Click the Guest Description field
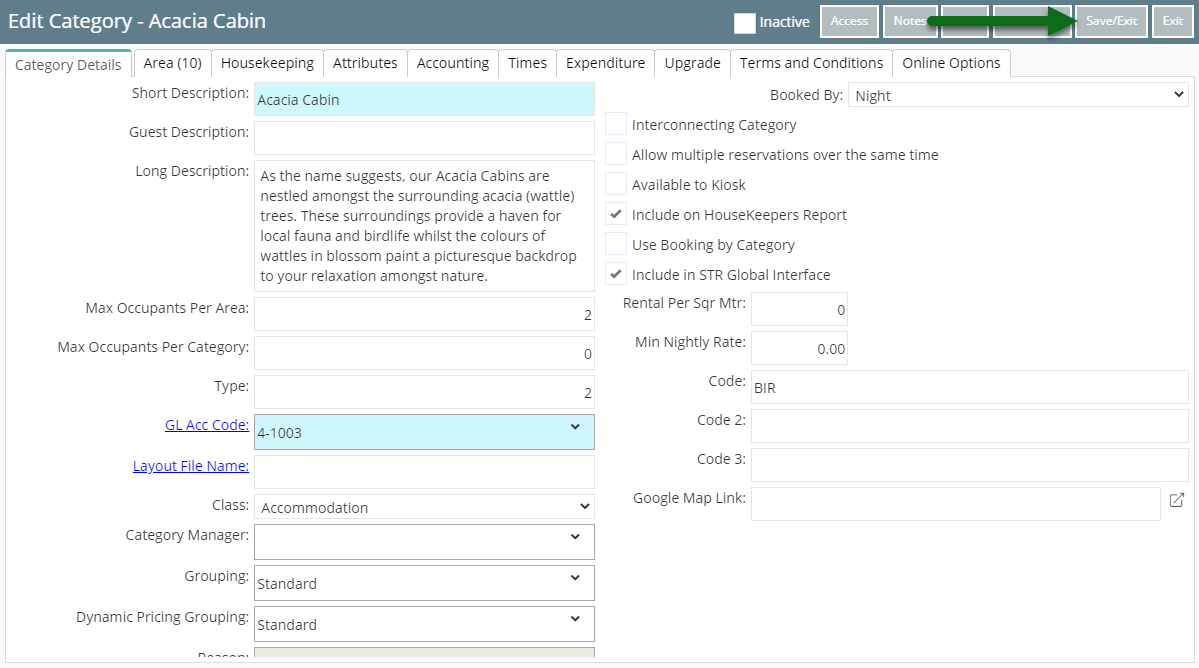 424,138
